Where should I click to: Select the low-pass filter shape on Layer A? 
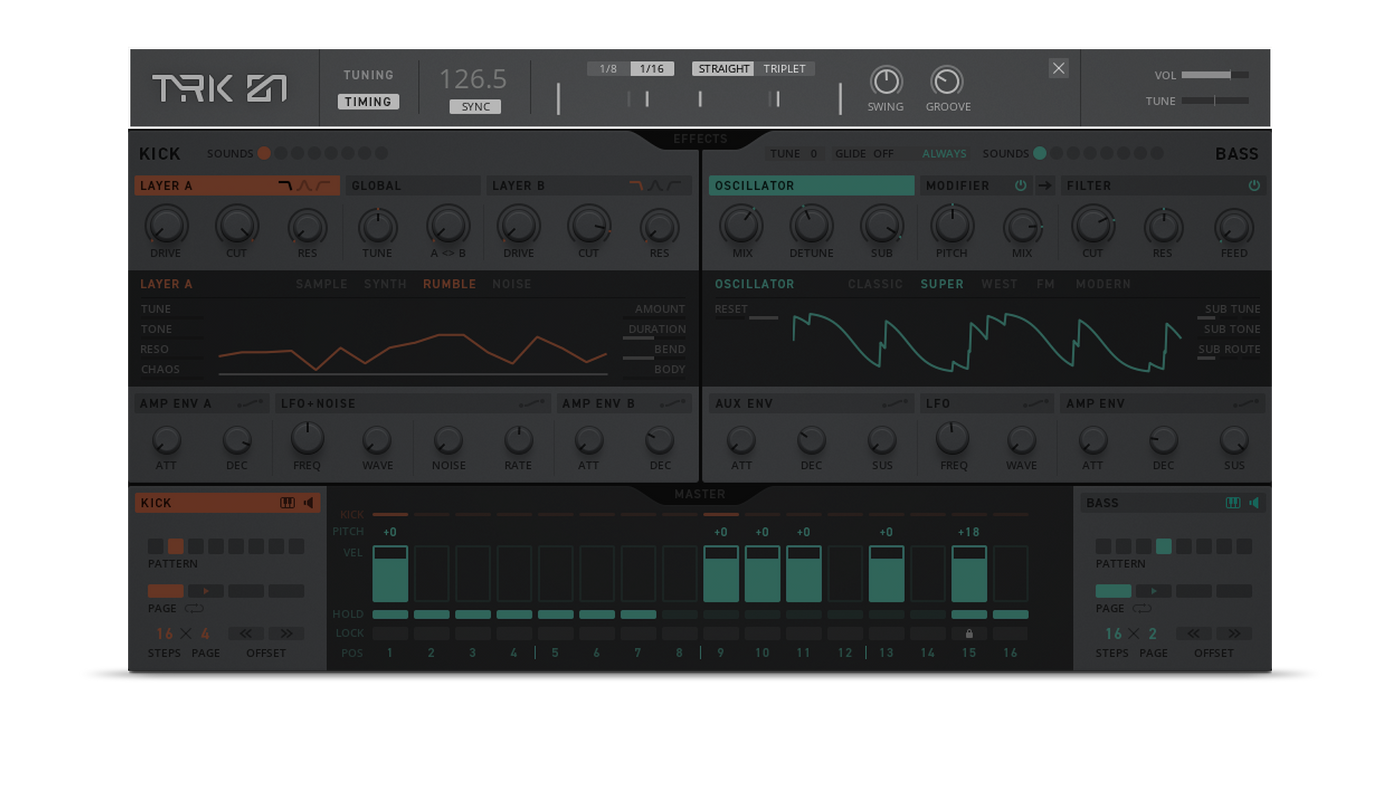coord(285,186)
